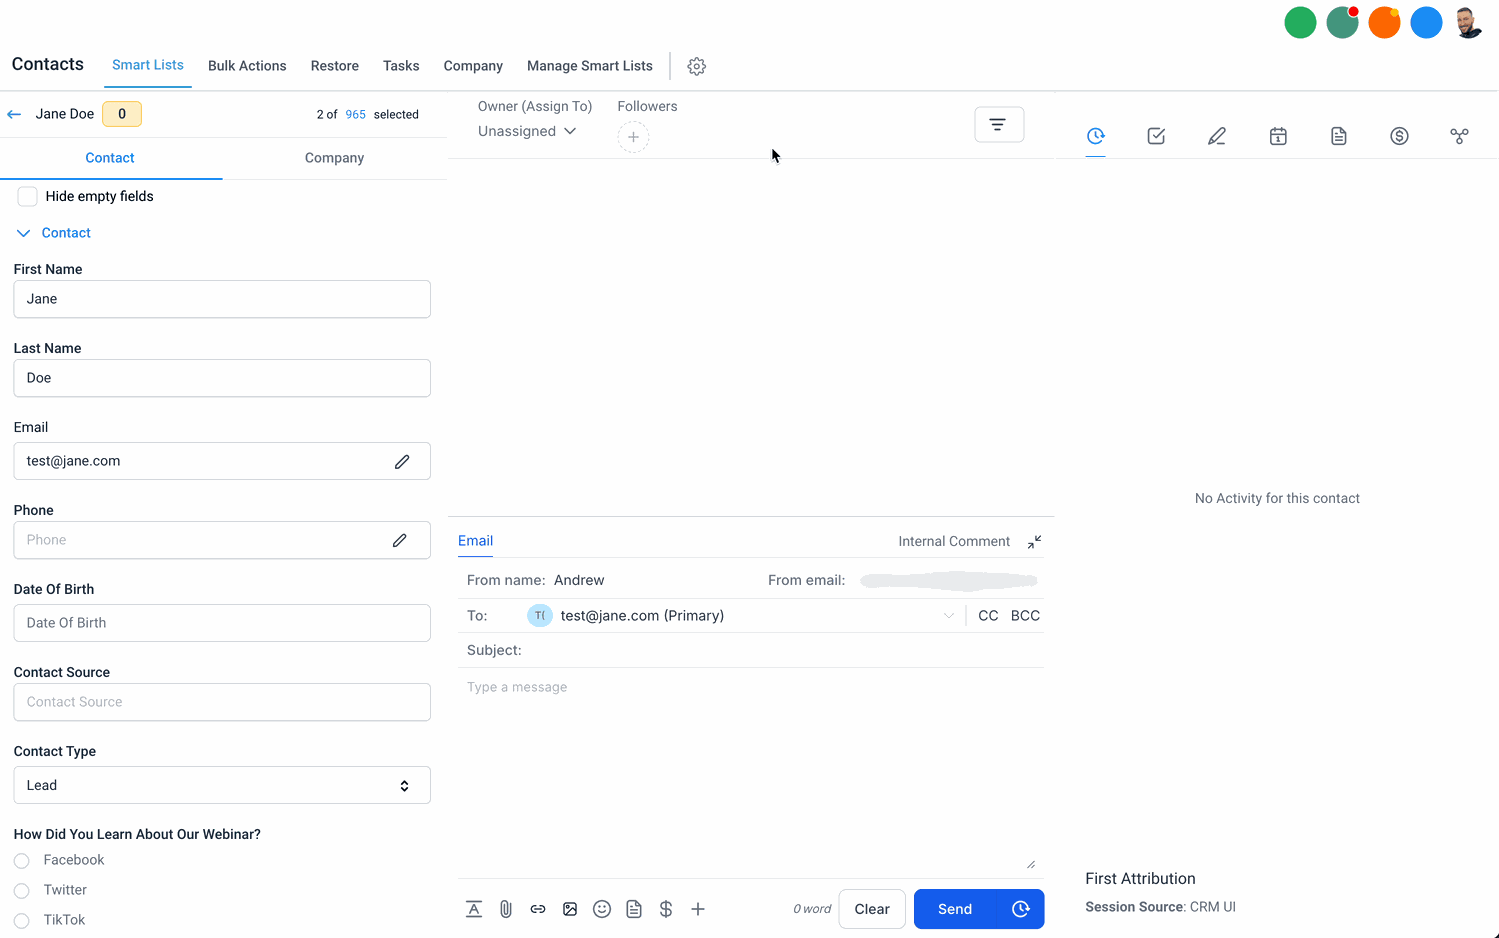The image size is (1499, 938).
Task: Collapse the email composer with shrink arrows
Action: coord(1034,541)
